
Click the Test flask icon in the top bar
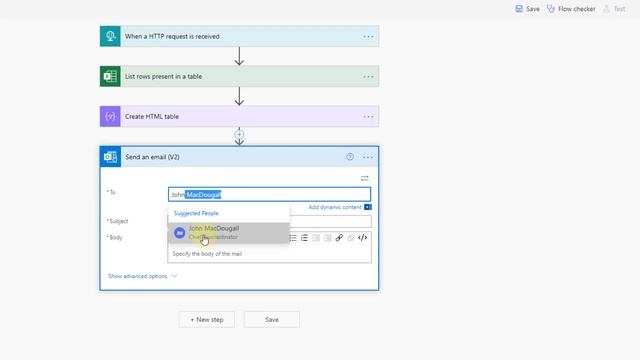click(x=607, y=9)
